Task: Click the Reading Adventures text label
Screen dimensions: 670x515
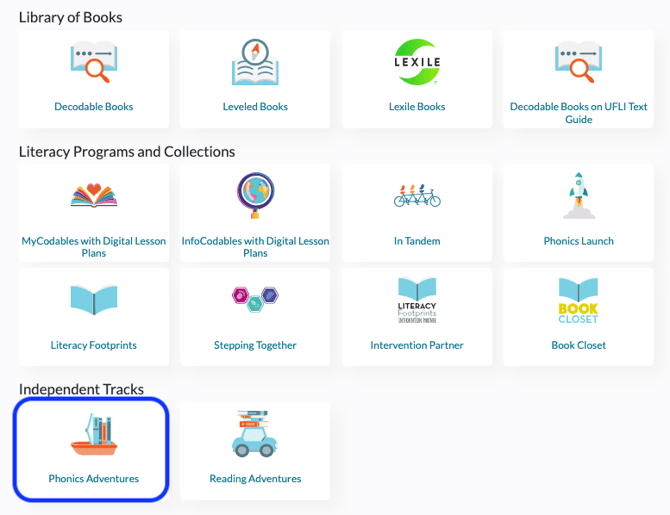Action: tap(255, 479)
